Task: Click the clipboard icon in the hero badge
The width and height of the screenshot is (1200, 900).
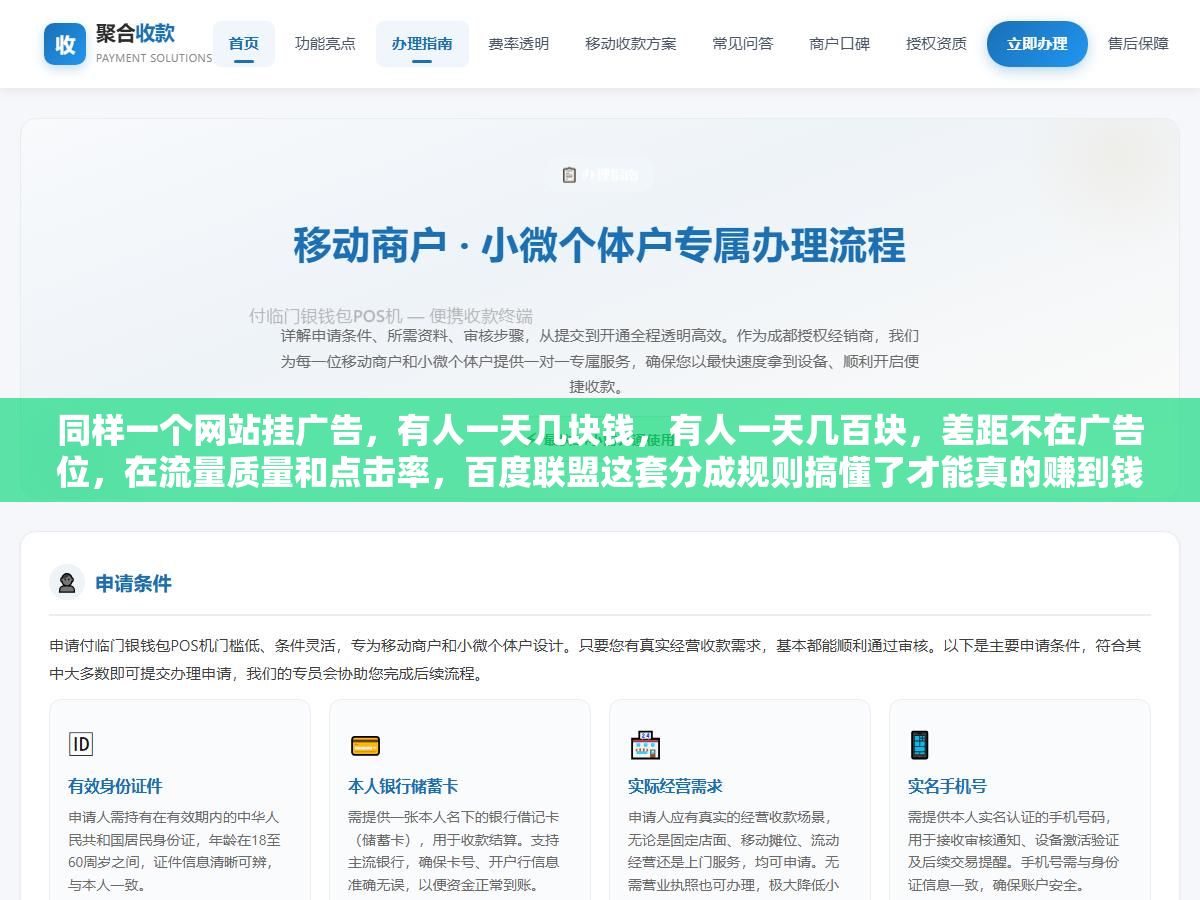Action: pos(569,175)
